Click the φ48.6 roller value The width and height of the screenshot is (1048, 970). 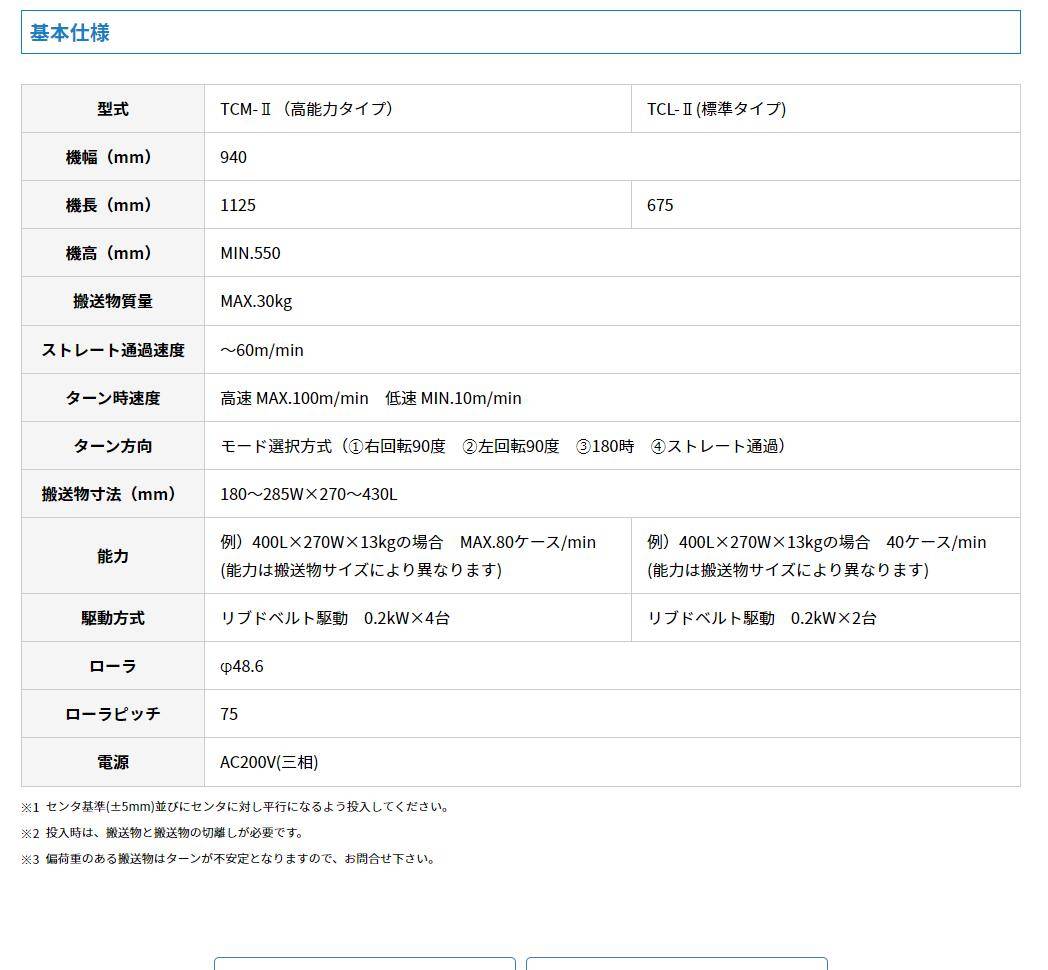pyautogui.click(x=242, y=666)
